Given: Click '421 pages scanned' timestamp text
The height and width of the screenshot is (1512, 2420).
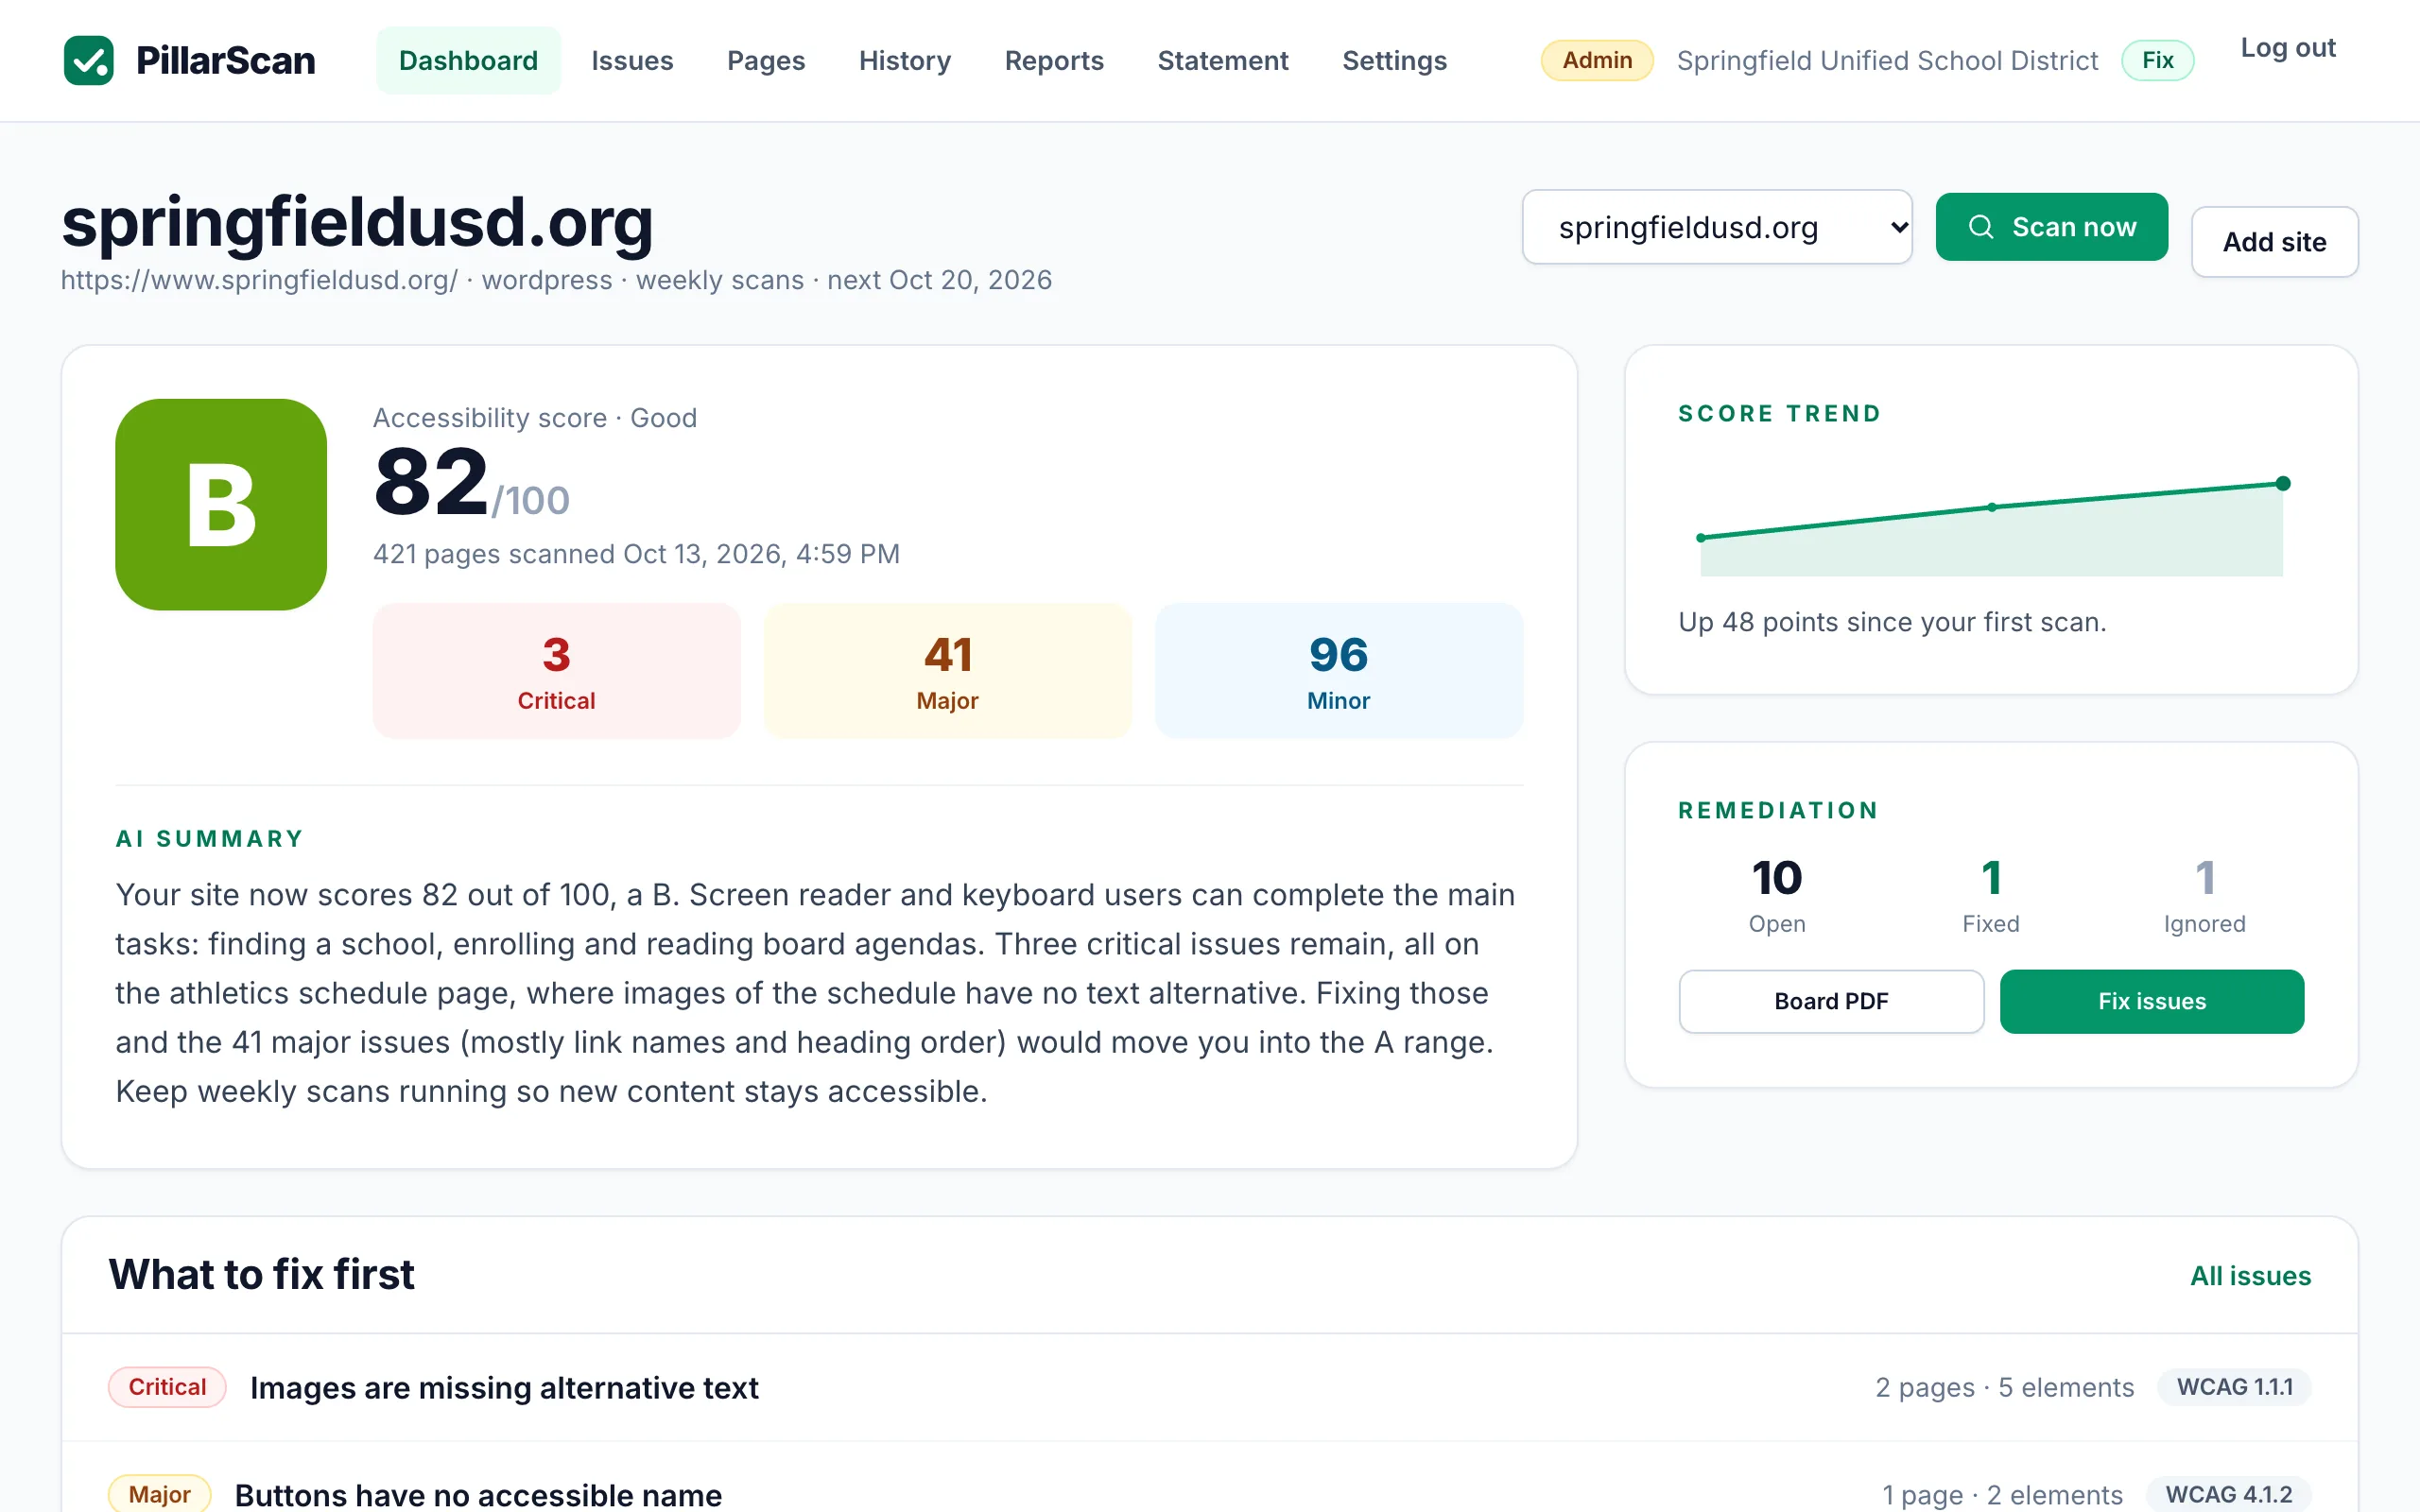Looking at the screenshot, I should [x=636, y=554].
